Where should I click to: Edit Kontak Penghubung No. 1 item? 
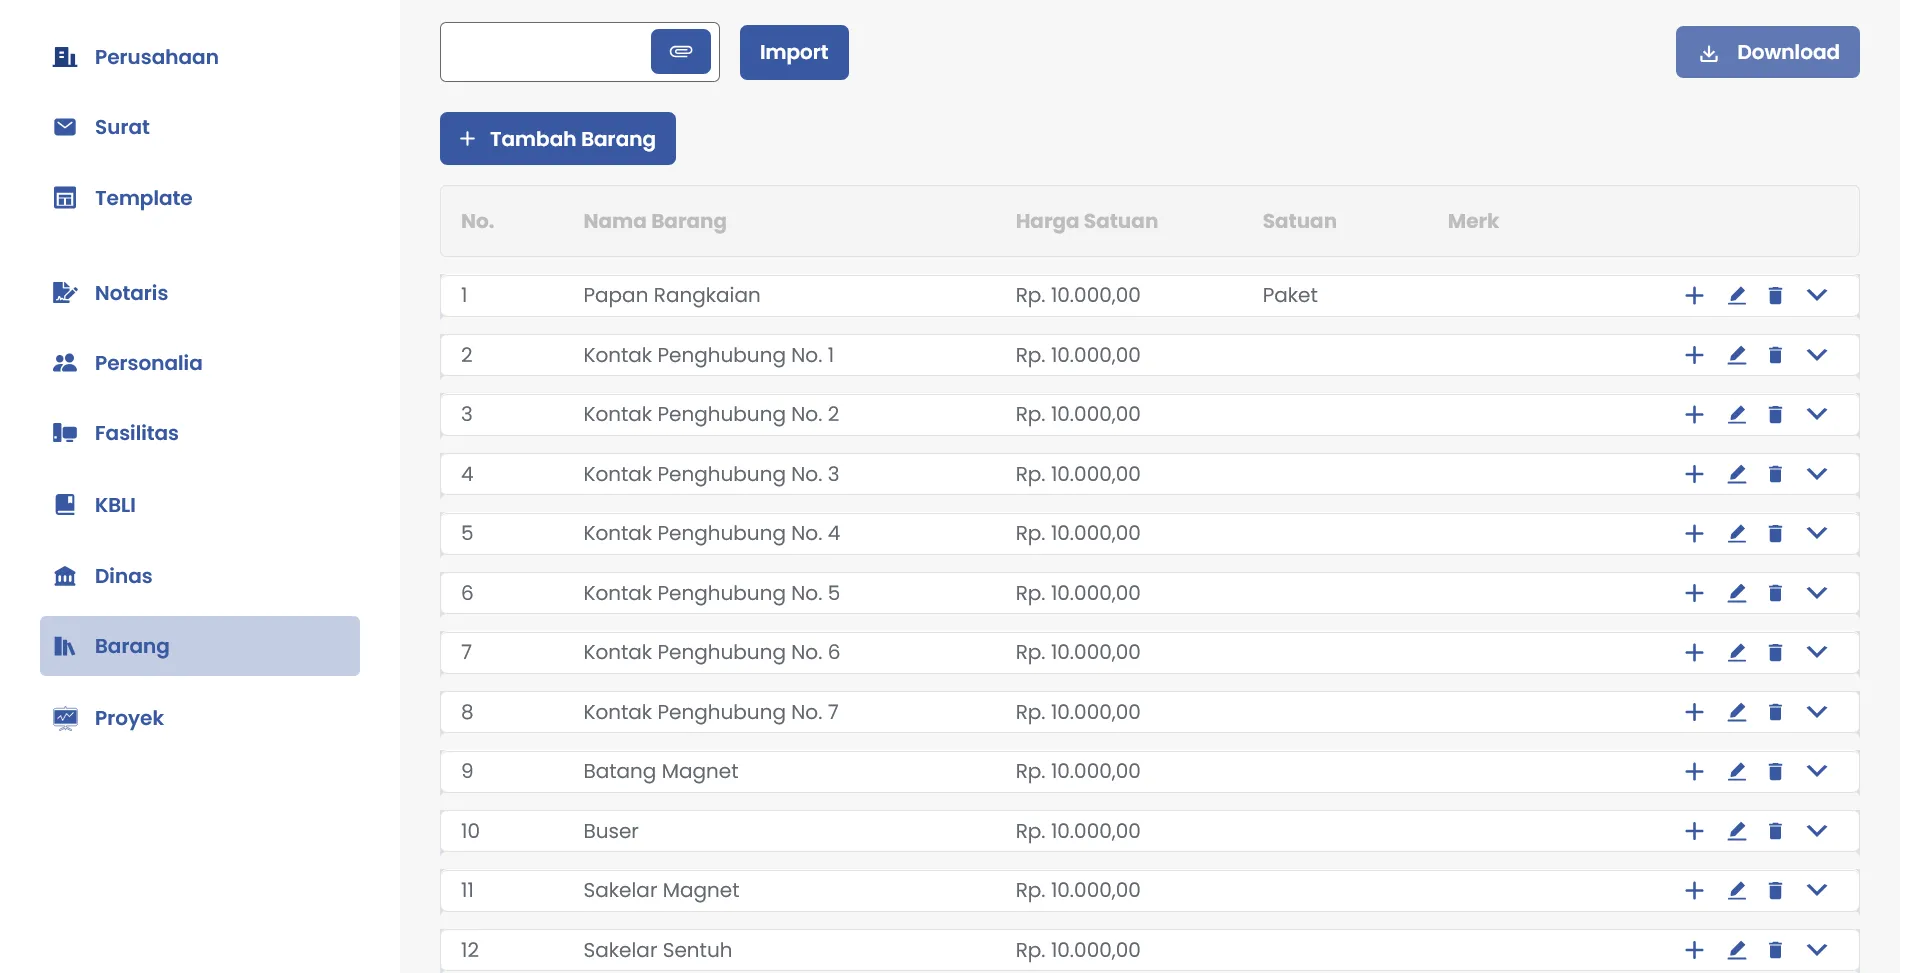click(1737, 355)
